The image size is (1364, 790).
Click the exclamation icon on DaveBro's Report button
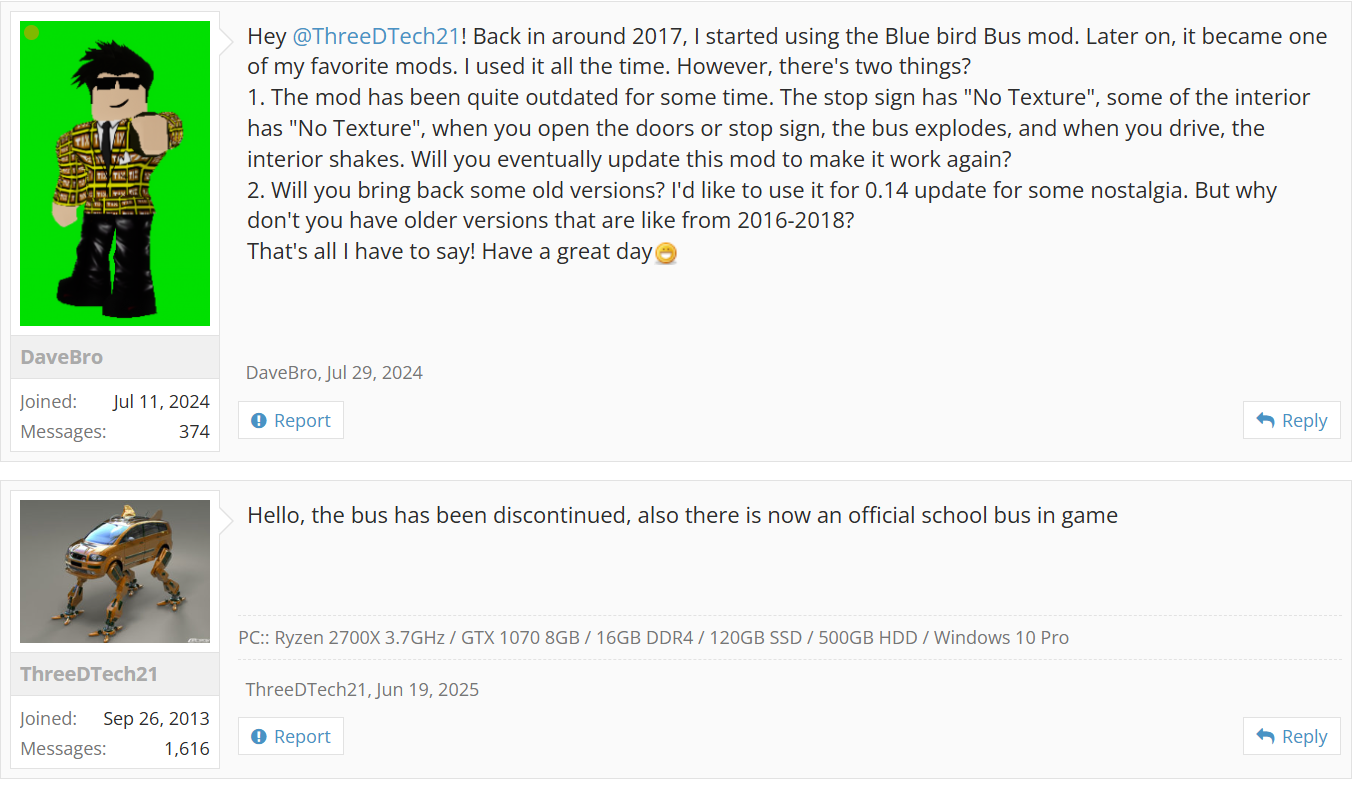(259, 421)
